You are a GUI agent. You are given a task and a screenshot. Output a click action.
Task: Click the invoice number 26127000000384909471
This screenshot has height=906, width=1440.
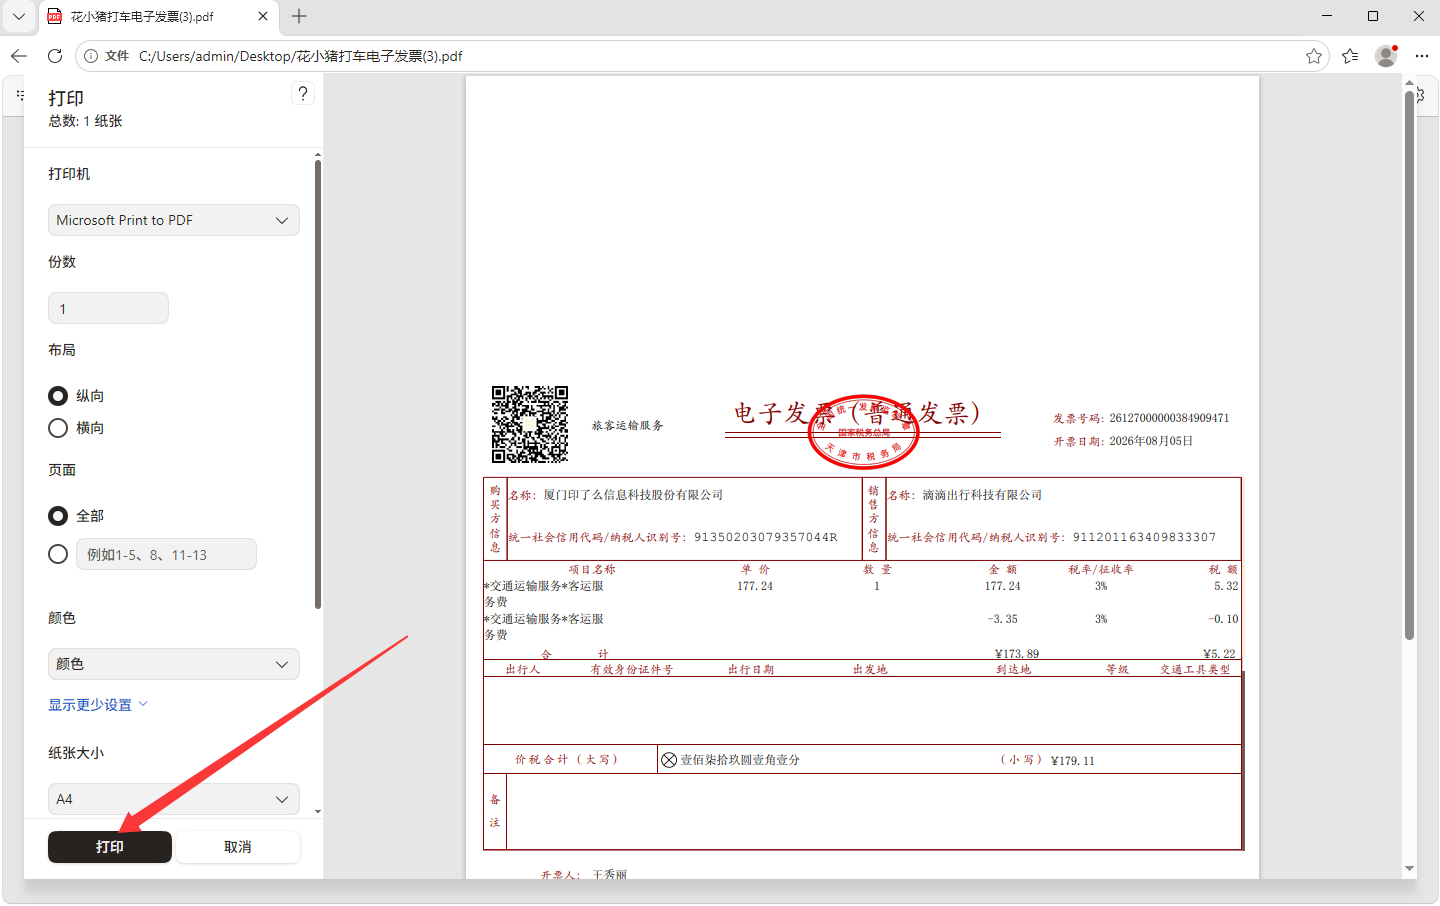click(x=1169, y=418)
